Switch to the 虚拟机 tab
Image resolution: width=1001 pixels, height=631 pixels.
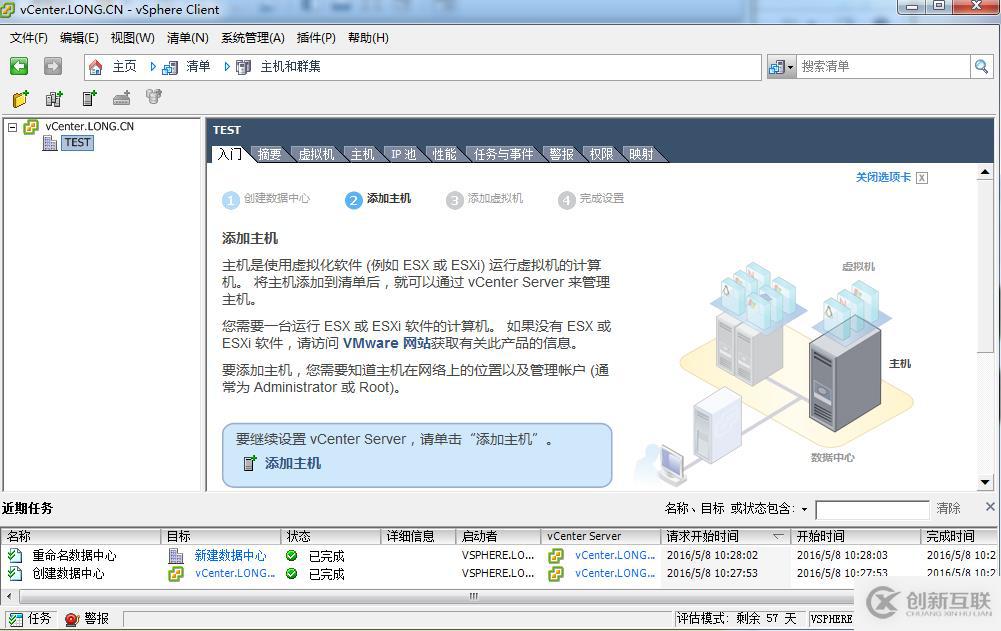point(316,154)
